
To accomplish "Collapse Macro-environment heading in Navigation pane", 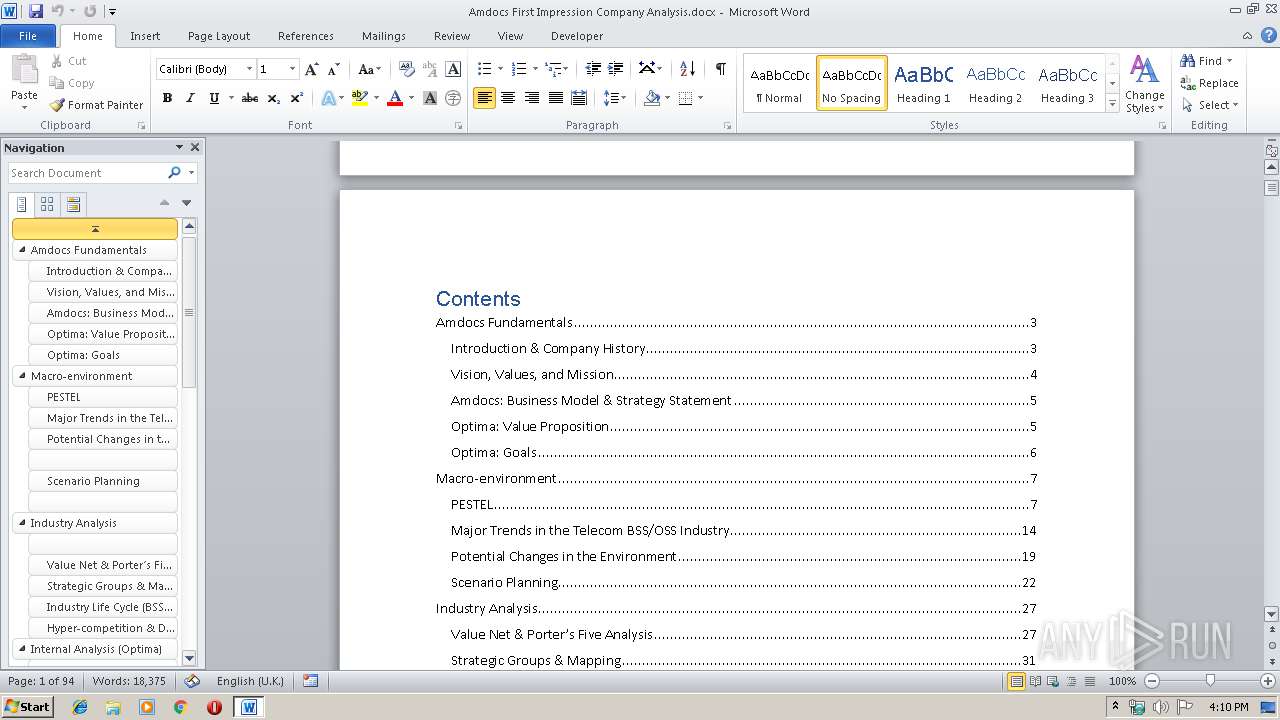I will coord(21,376).
